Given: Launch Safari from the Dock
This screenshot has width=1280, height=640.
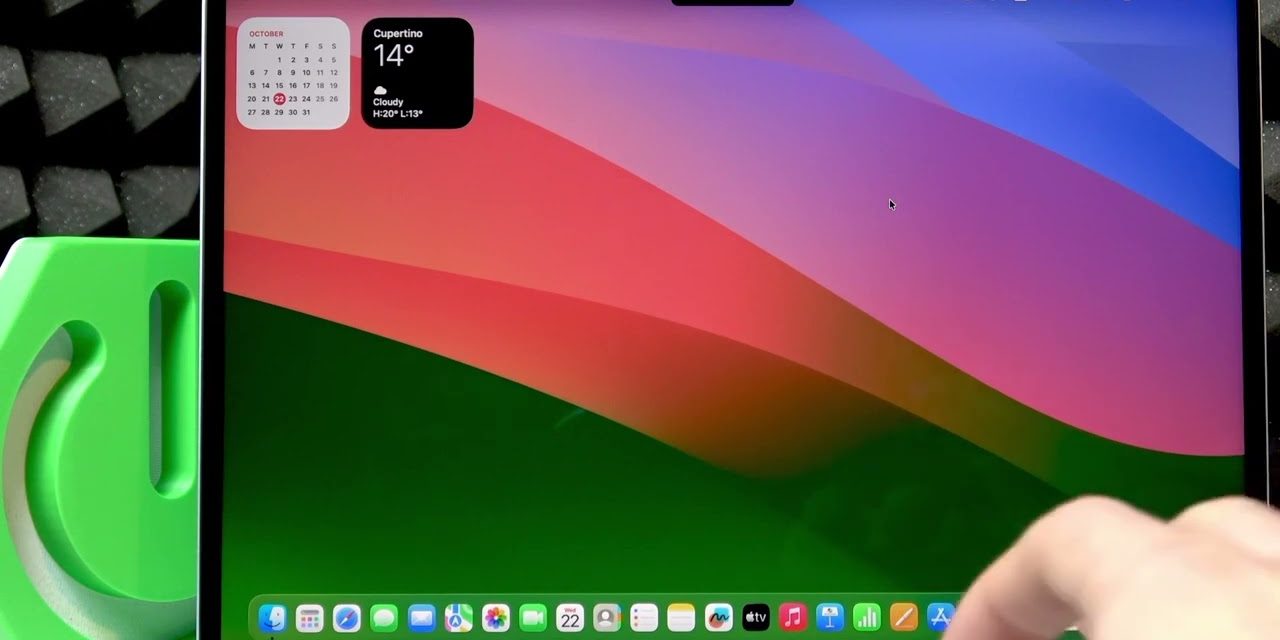Looking at the screenshot, I should (346, 618).
